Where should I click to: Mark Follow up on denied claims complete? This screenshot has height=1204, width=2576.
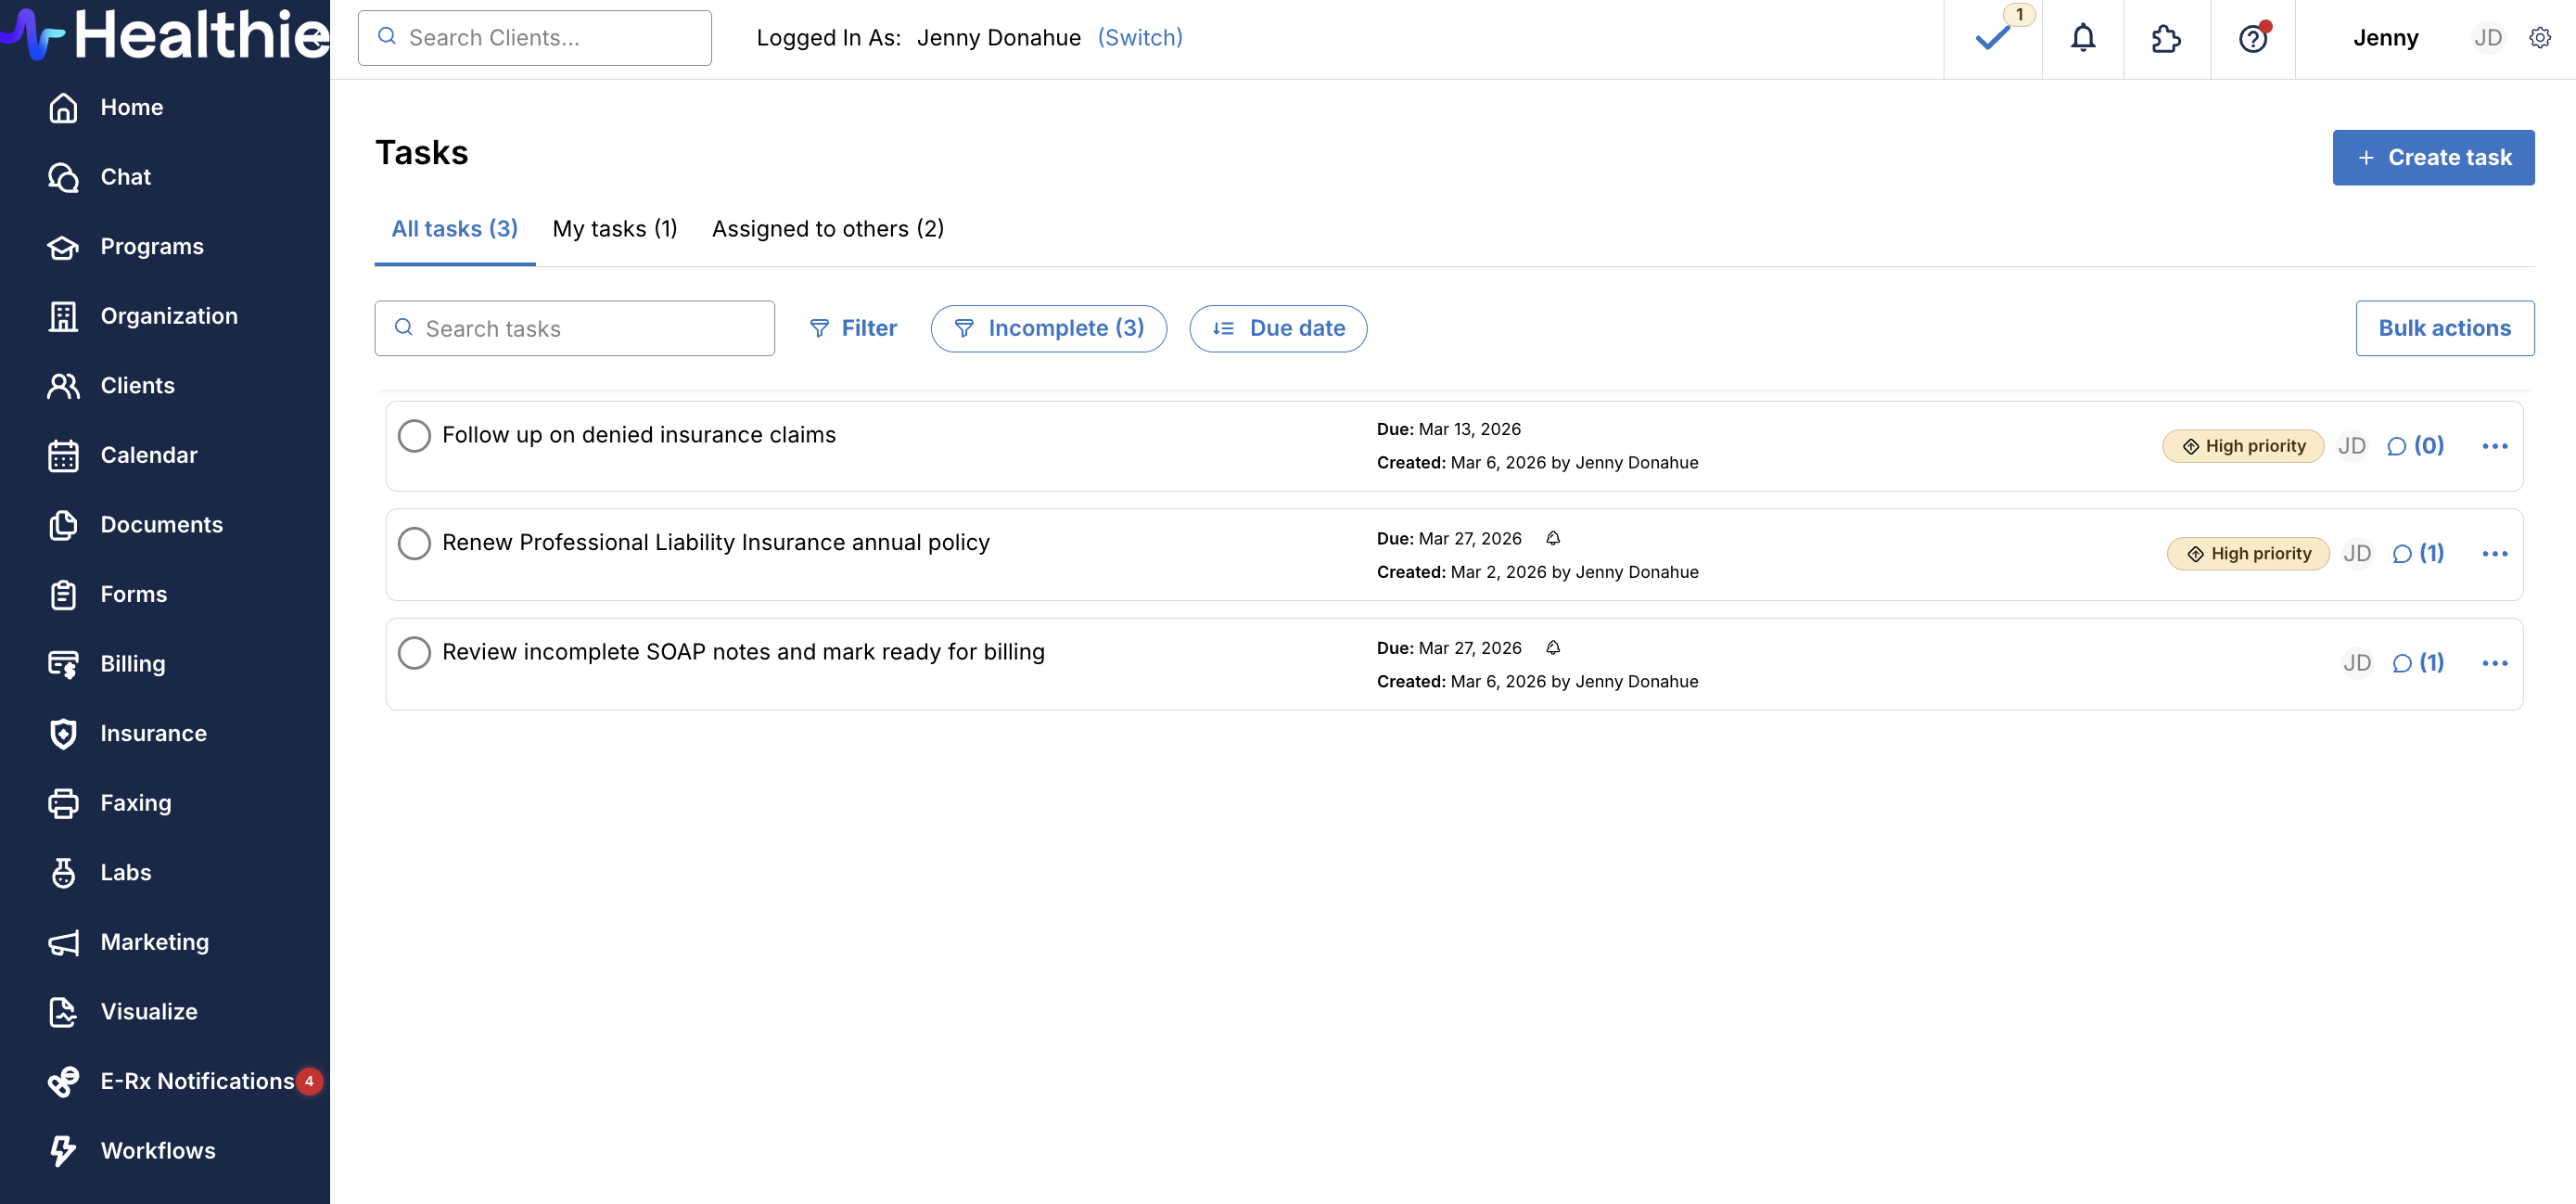[414, 436]
